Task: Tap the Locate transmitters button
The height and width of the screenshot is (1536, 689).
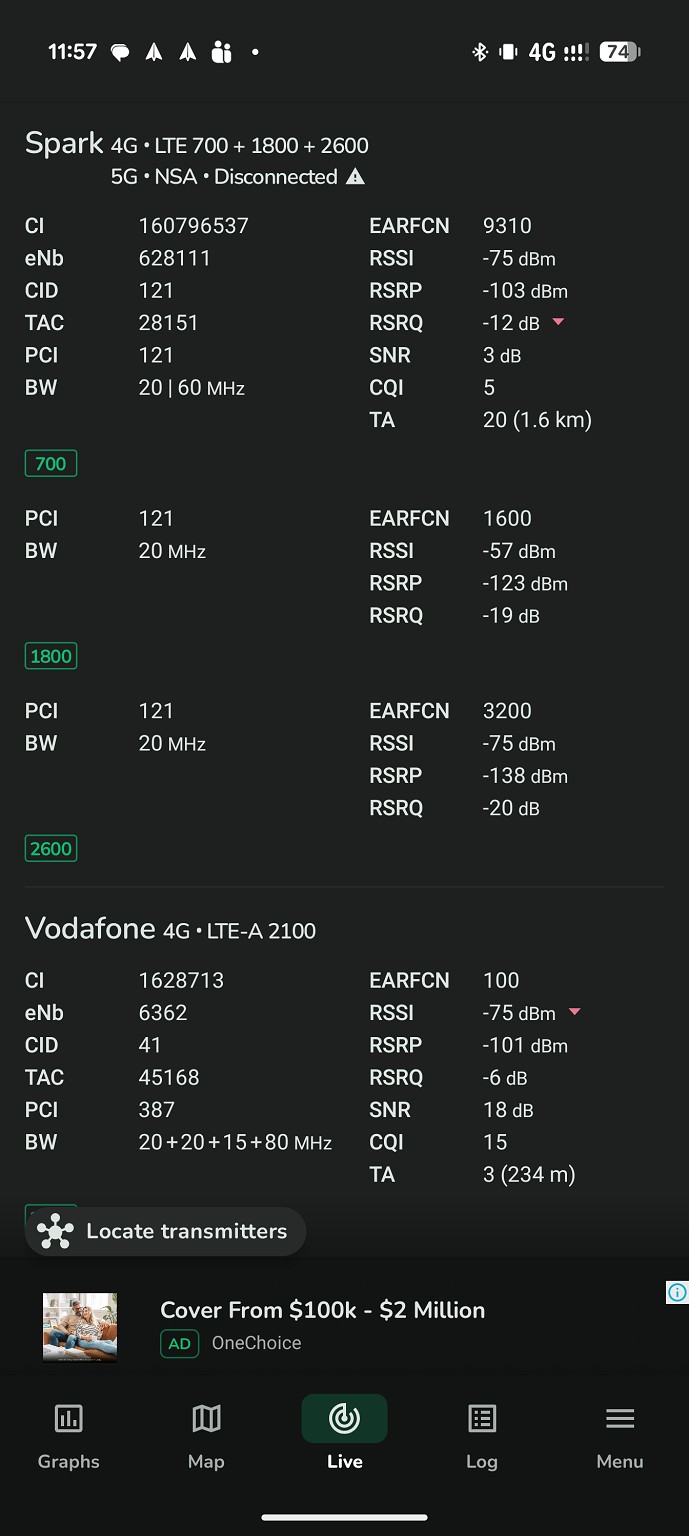Action: 165,1231
